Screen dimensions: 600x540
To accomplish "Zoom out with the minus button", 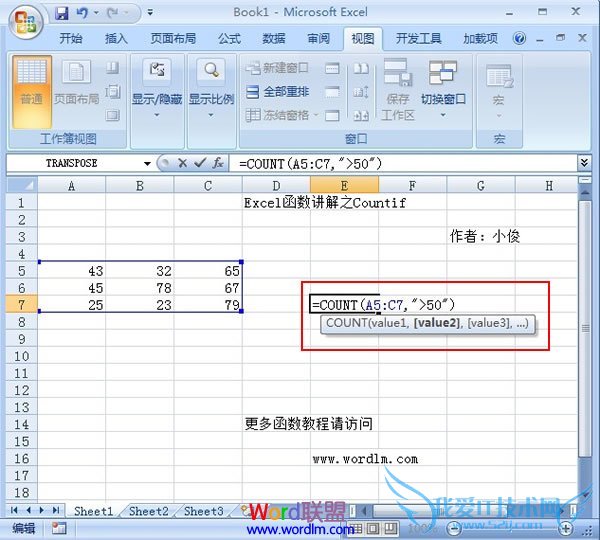I will [x=454, y=529].
